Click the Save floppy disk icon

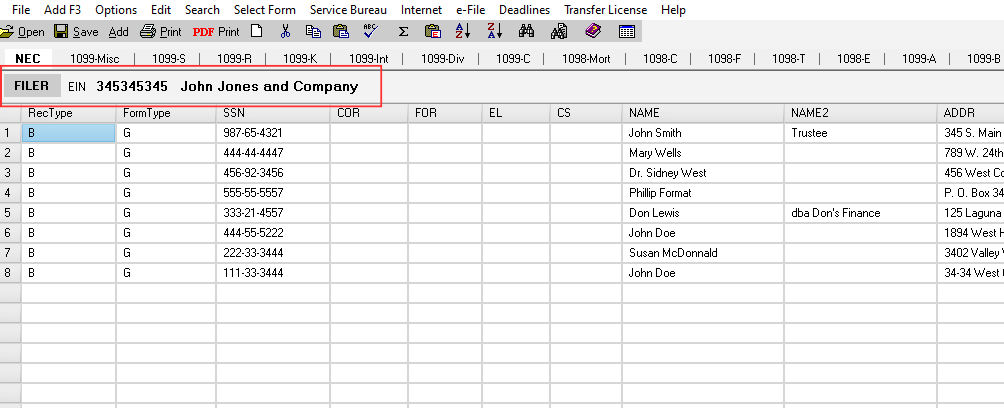coord(60,32)
